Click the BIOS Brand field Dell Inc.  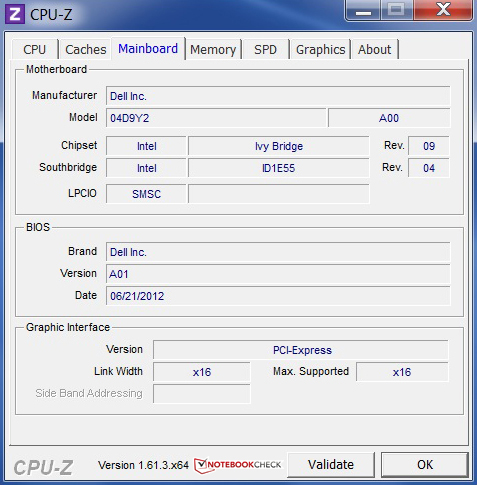coord(278,252)
